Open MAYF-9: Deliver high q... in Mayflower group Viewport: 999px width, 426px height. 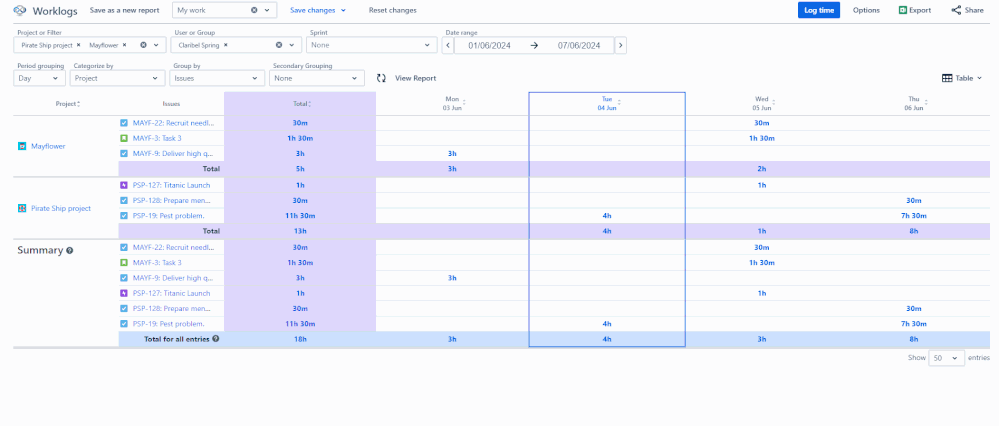pos(171,153)
